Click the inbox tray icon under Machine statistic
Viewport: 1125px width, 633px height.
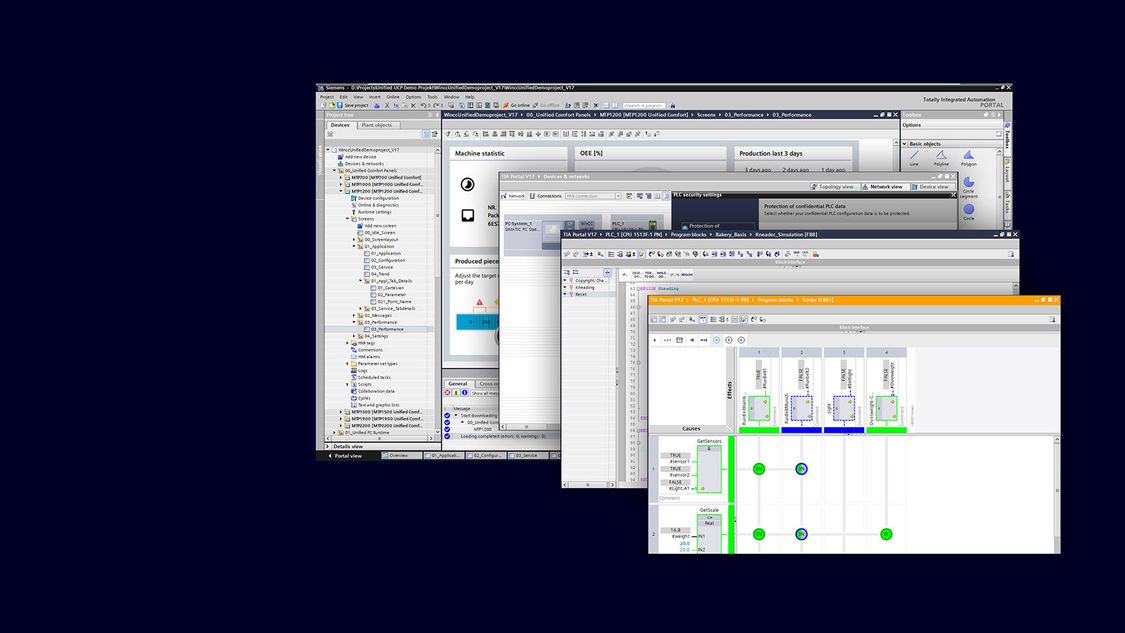468,215
